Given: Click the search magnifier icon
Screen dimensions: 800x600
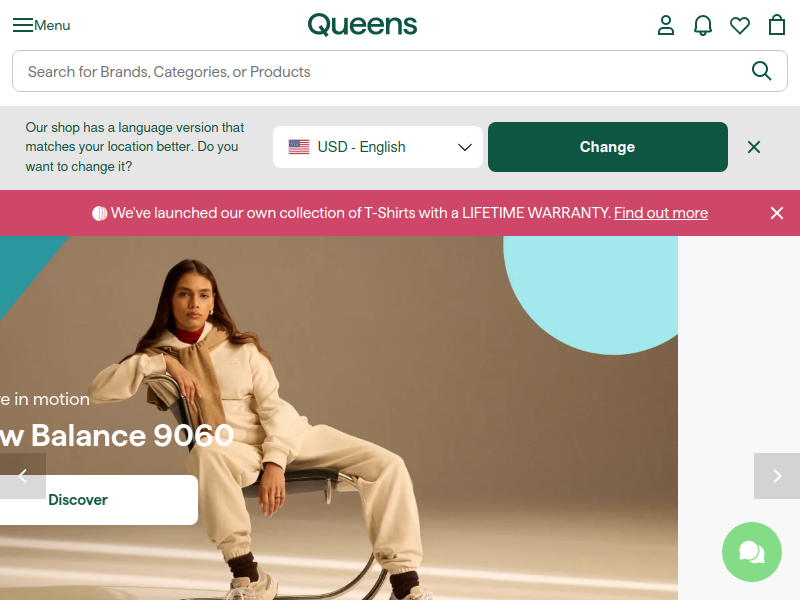Looking at the screenshot, I should (x=761, y=71).
